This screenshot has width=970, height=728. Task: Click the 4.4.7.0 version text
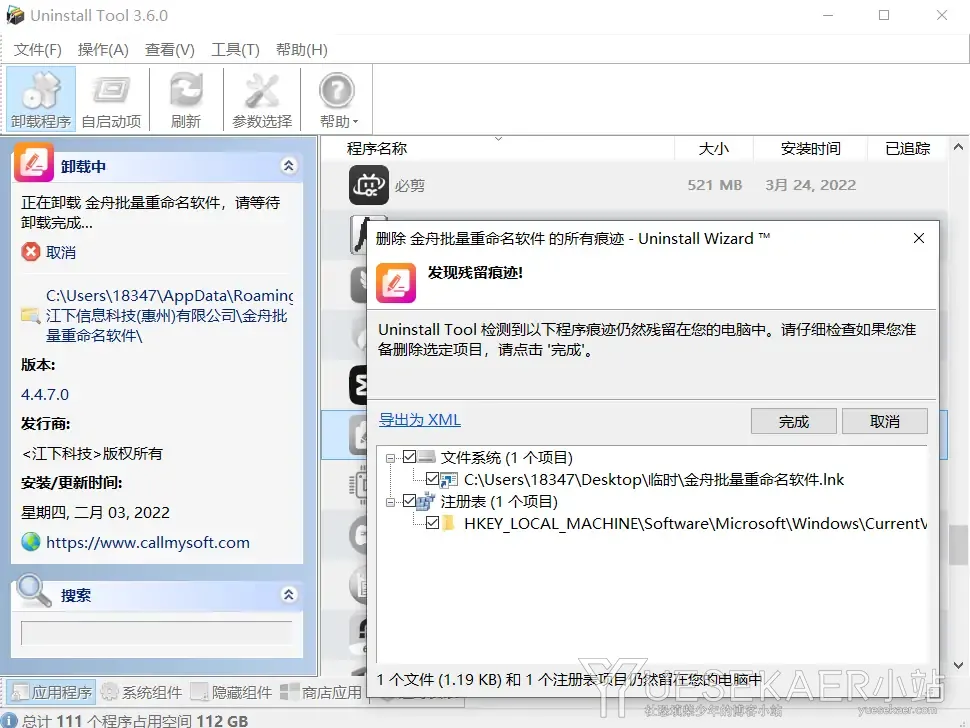click(x=45, y=395)
